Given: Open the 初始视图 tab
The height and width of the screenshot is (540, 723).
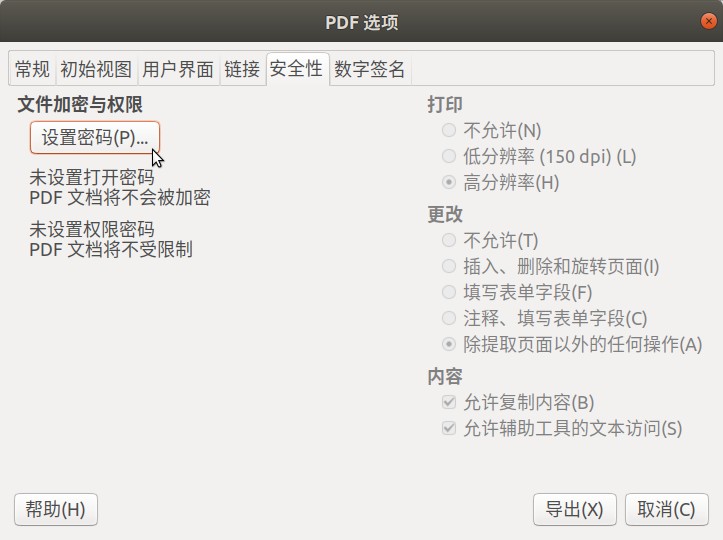Looking at the screenshot, I should [x=96, y=70].
